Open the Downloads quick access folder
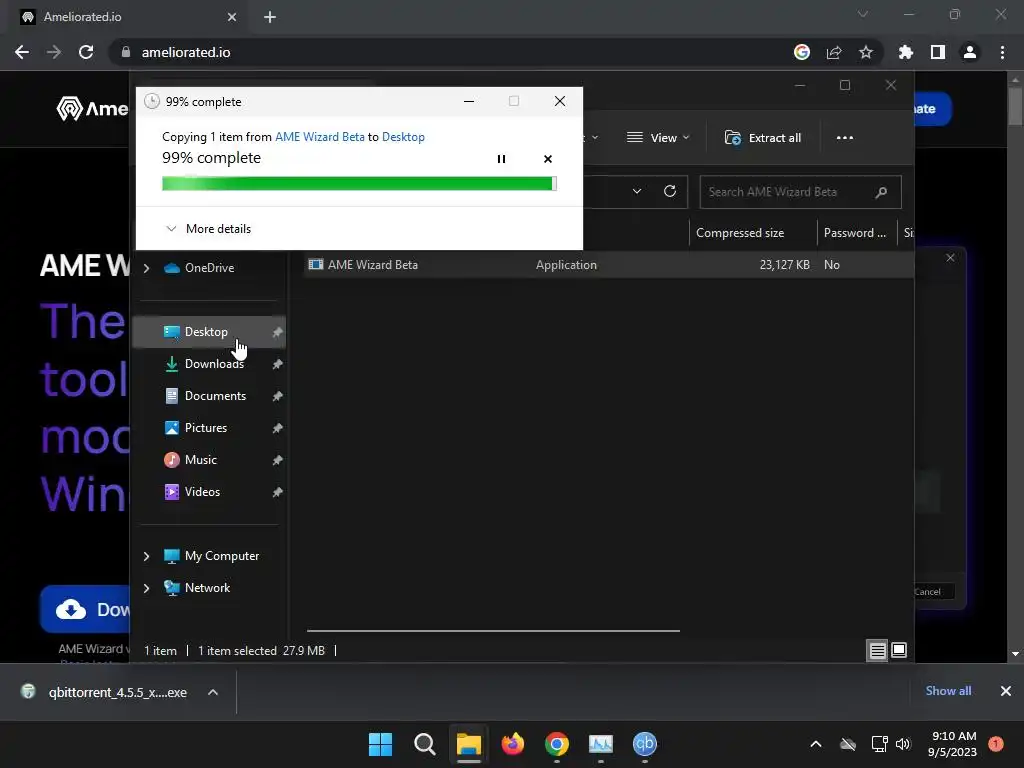The image size is (1024, 768). point(214,364)
